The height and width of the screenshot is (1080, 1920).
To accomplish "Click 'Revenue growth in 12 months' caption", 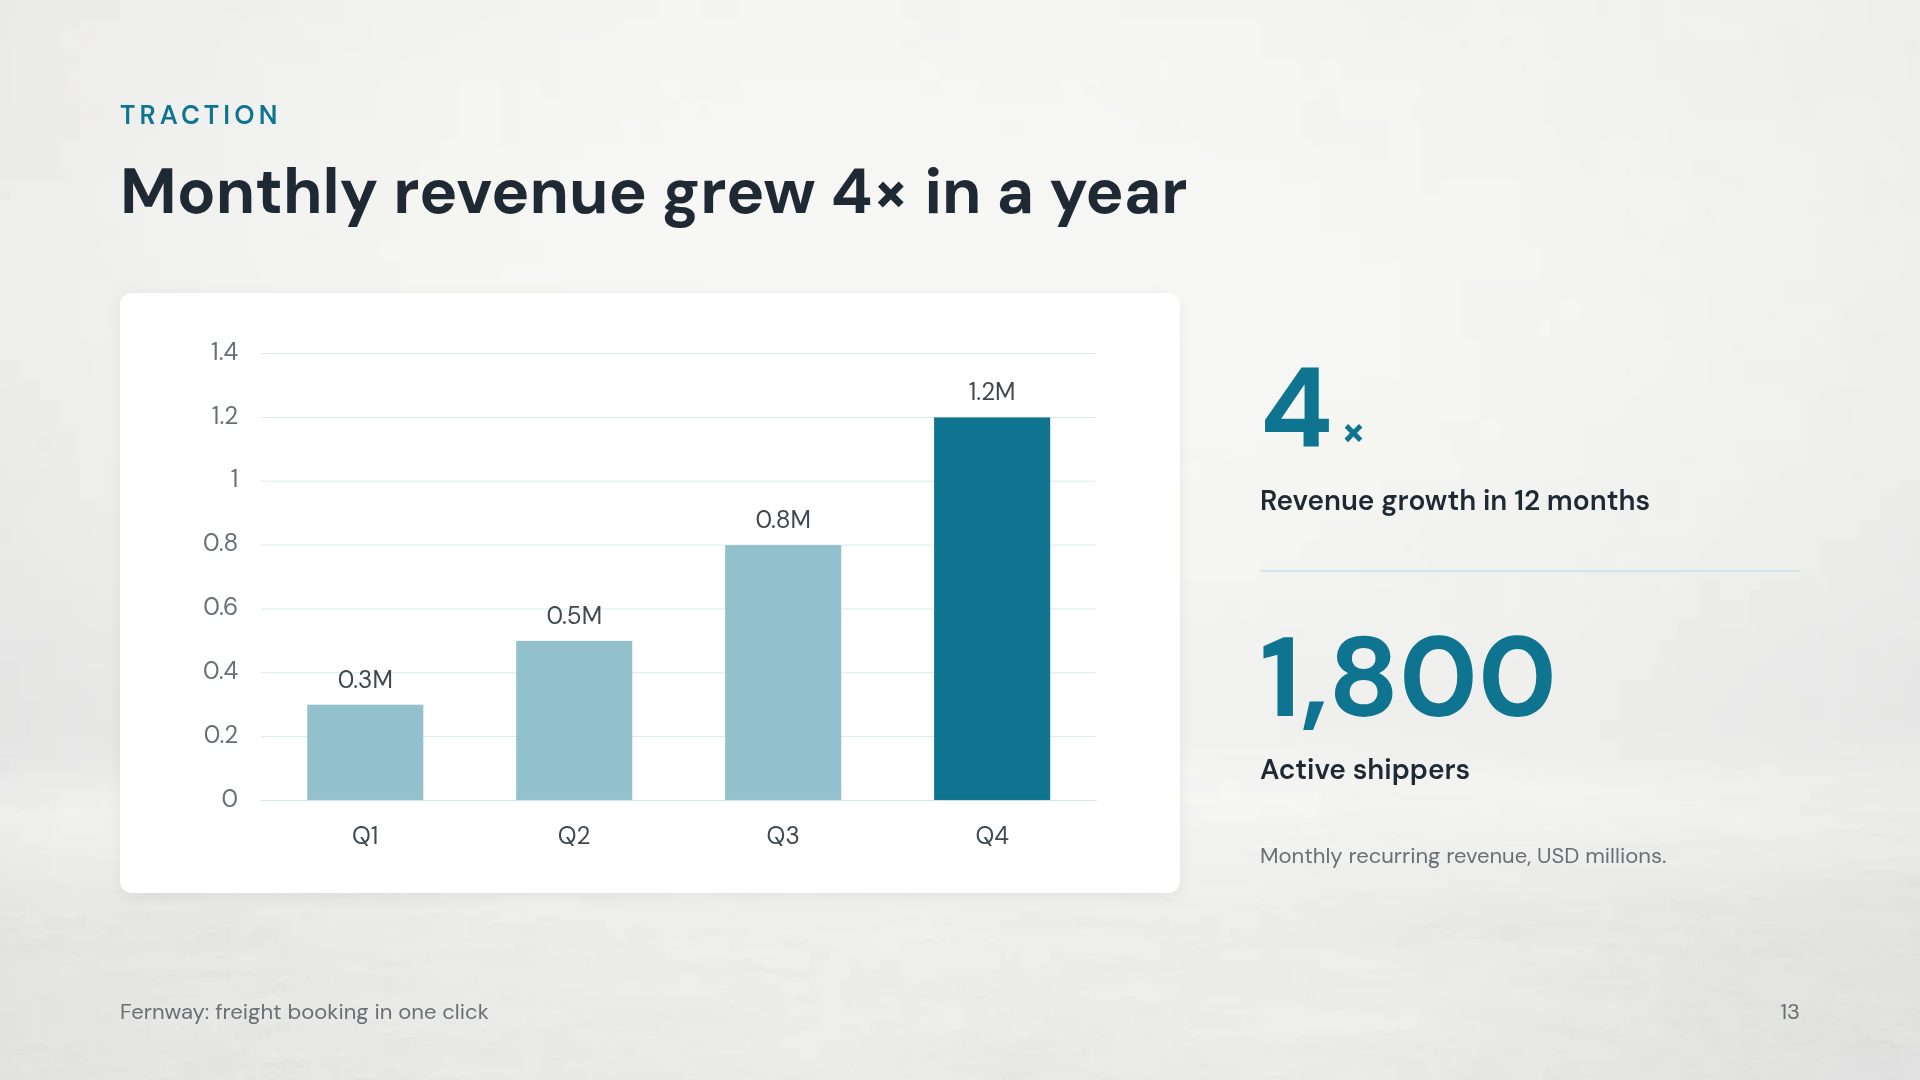I will point(1454,501).
